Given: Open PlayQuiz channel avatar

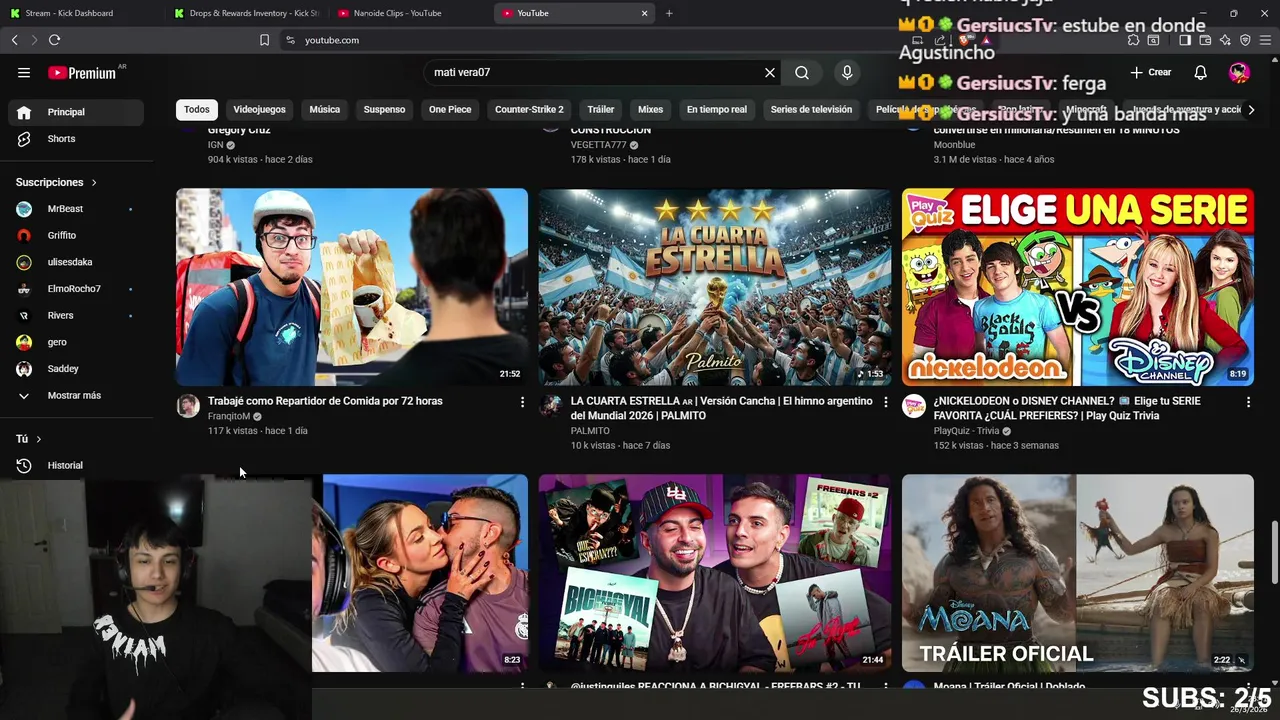Looking at the screenshot, I should 913,405.
